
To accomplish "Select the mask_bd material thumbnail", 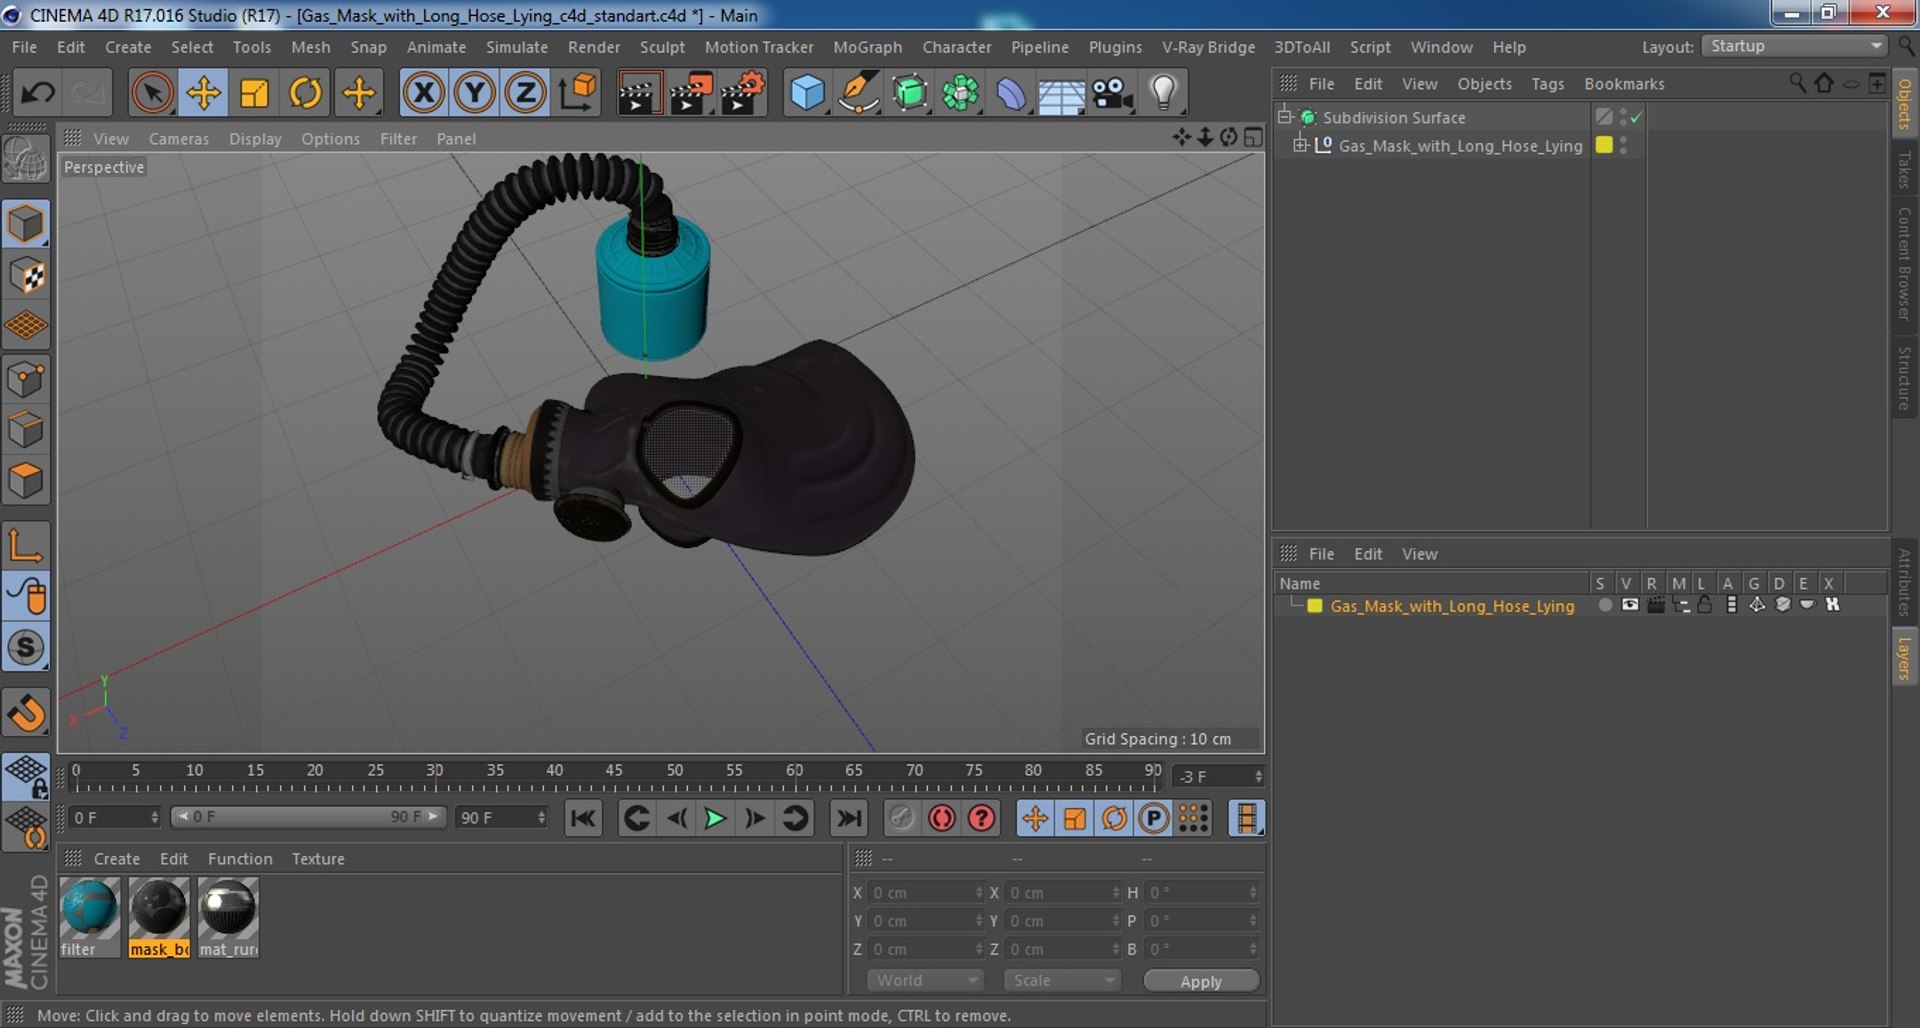I will pos(159,918).
